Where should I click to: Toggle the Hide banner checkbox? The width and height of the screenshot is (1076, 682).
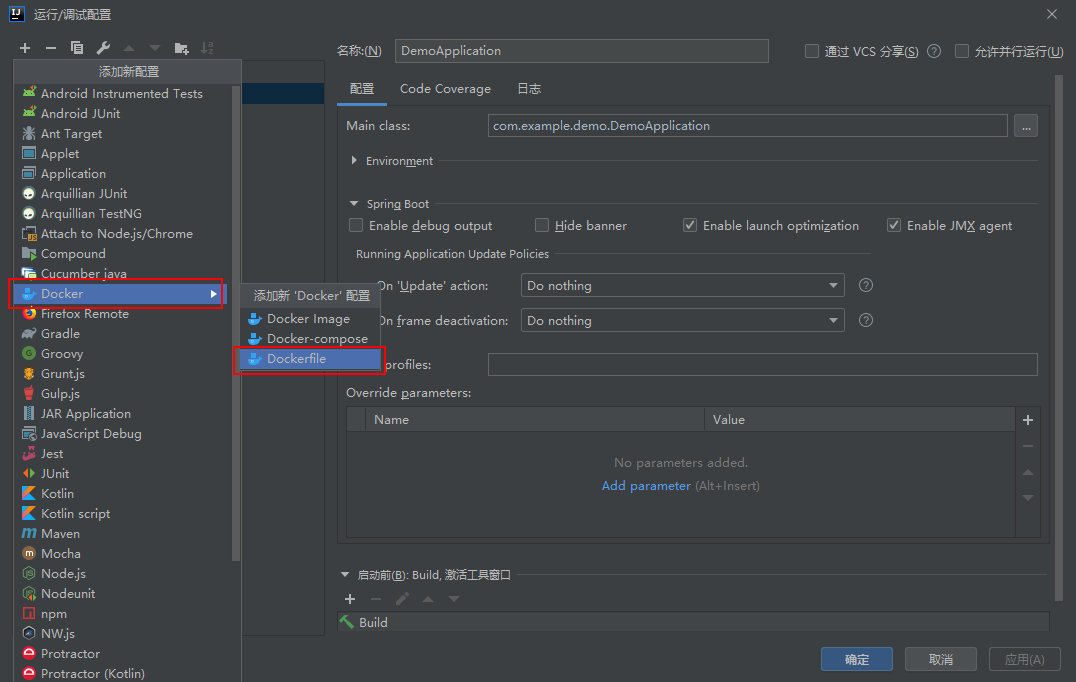point(542,226)
